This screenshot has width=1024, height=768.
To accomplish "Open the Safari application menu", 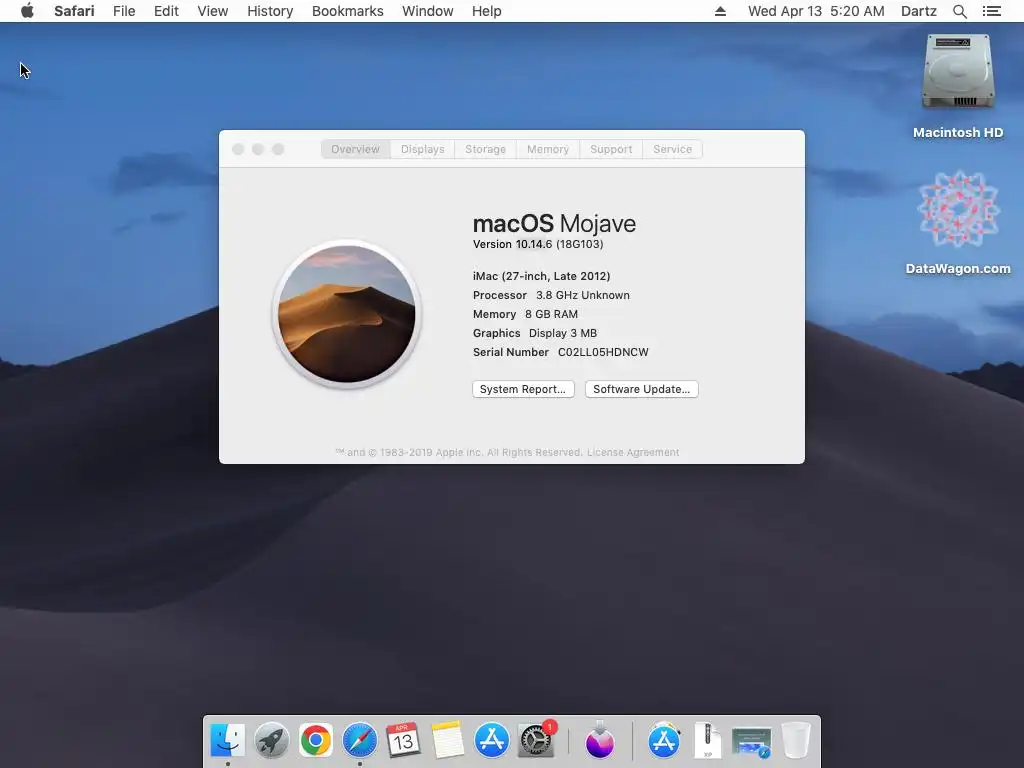I will coord(74,11).
